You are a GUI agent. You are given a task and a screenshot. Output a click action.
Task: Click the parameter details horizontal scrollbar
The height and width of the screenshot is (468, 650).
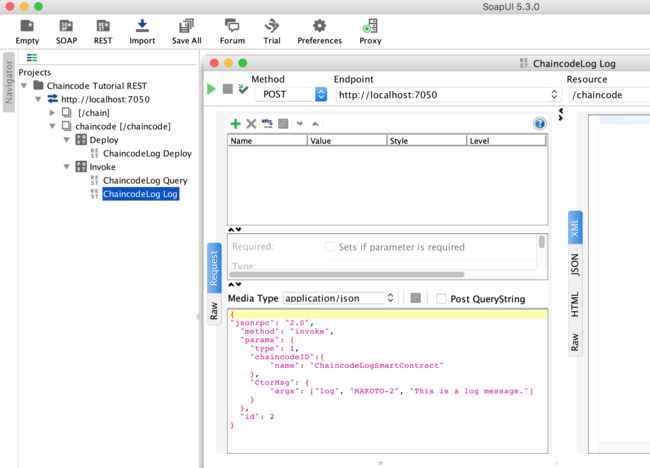[347, 274]
